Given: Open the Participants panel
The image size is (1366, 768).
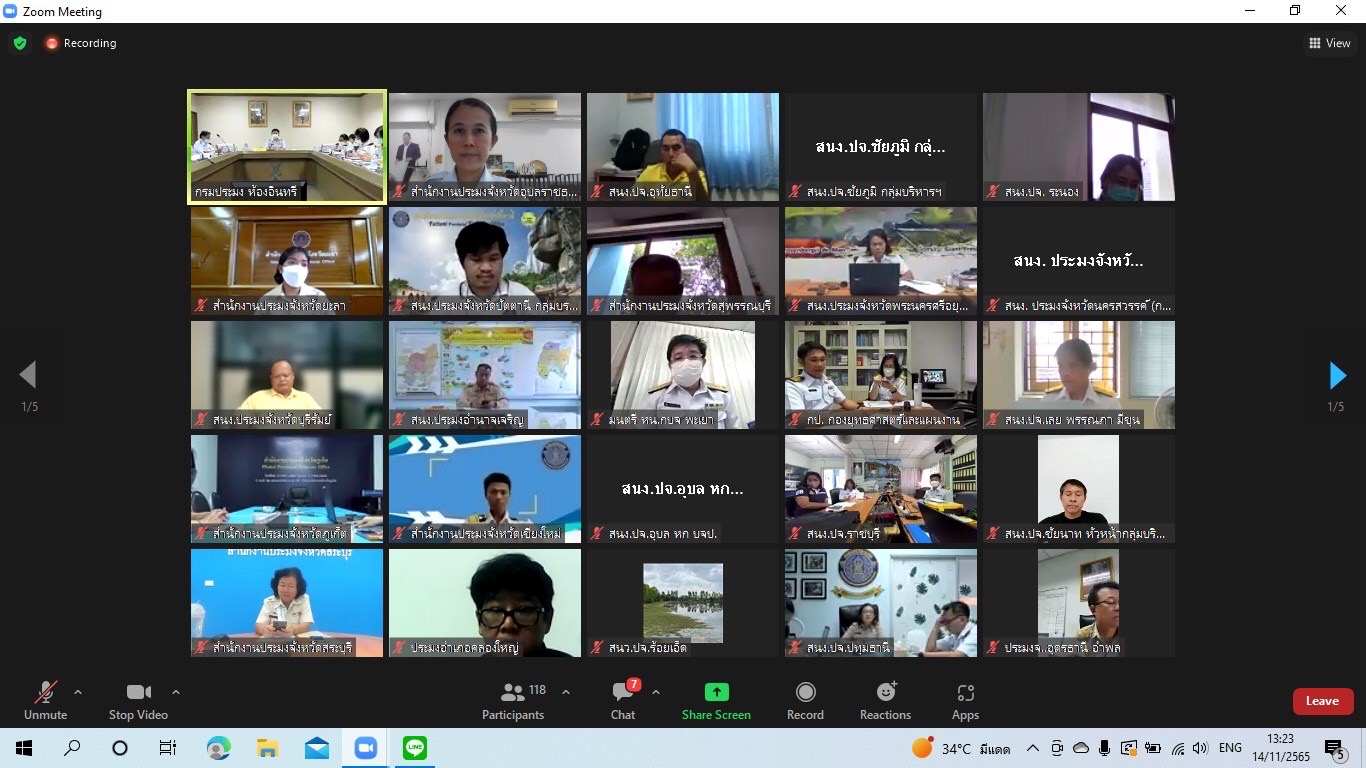Looking at the screenshot, I should click(x=513, y=700).
